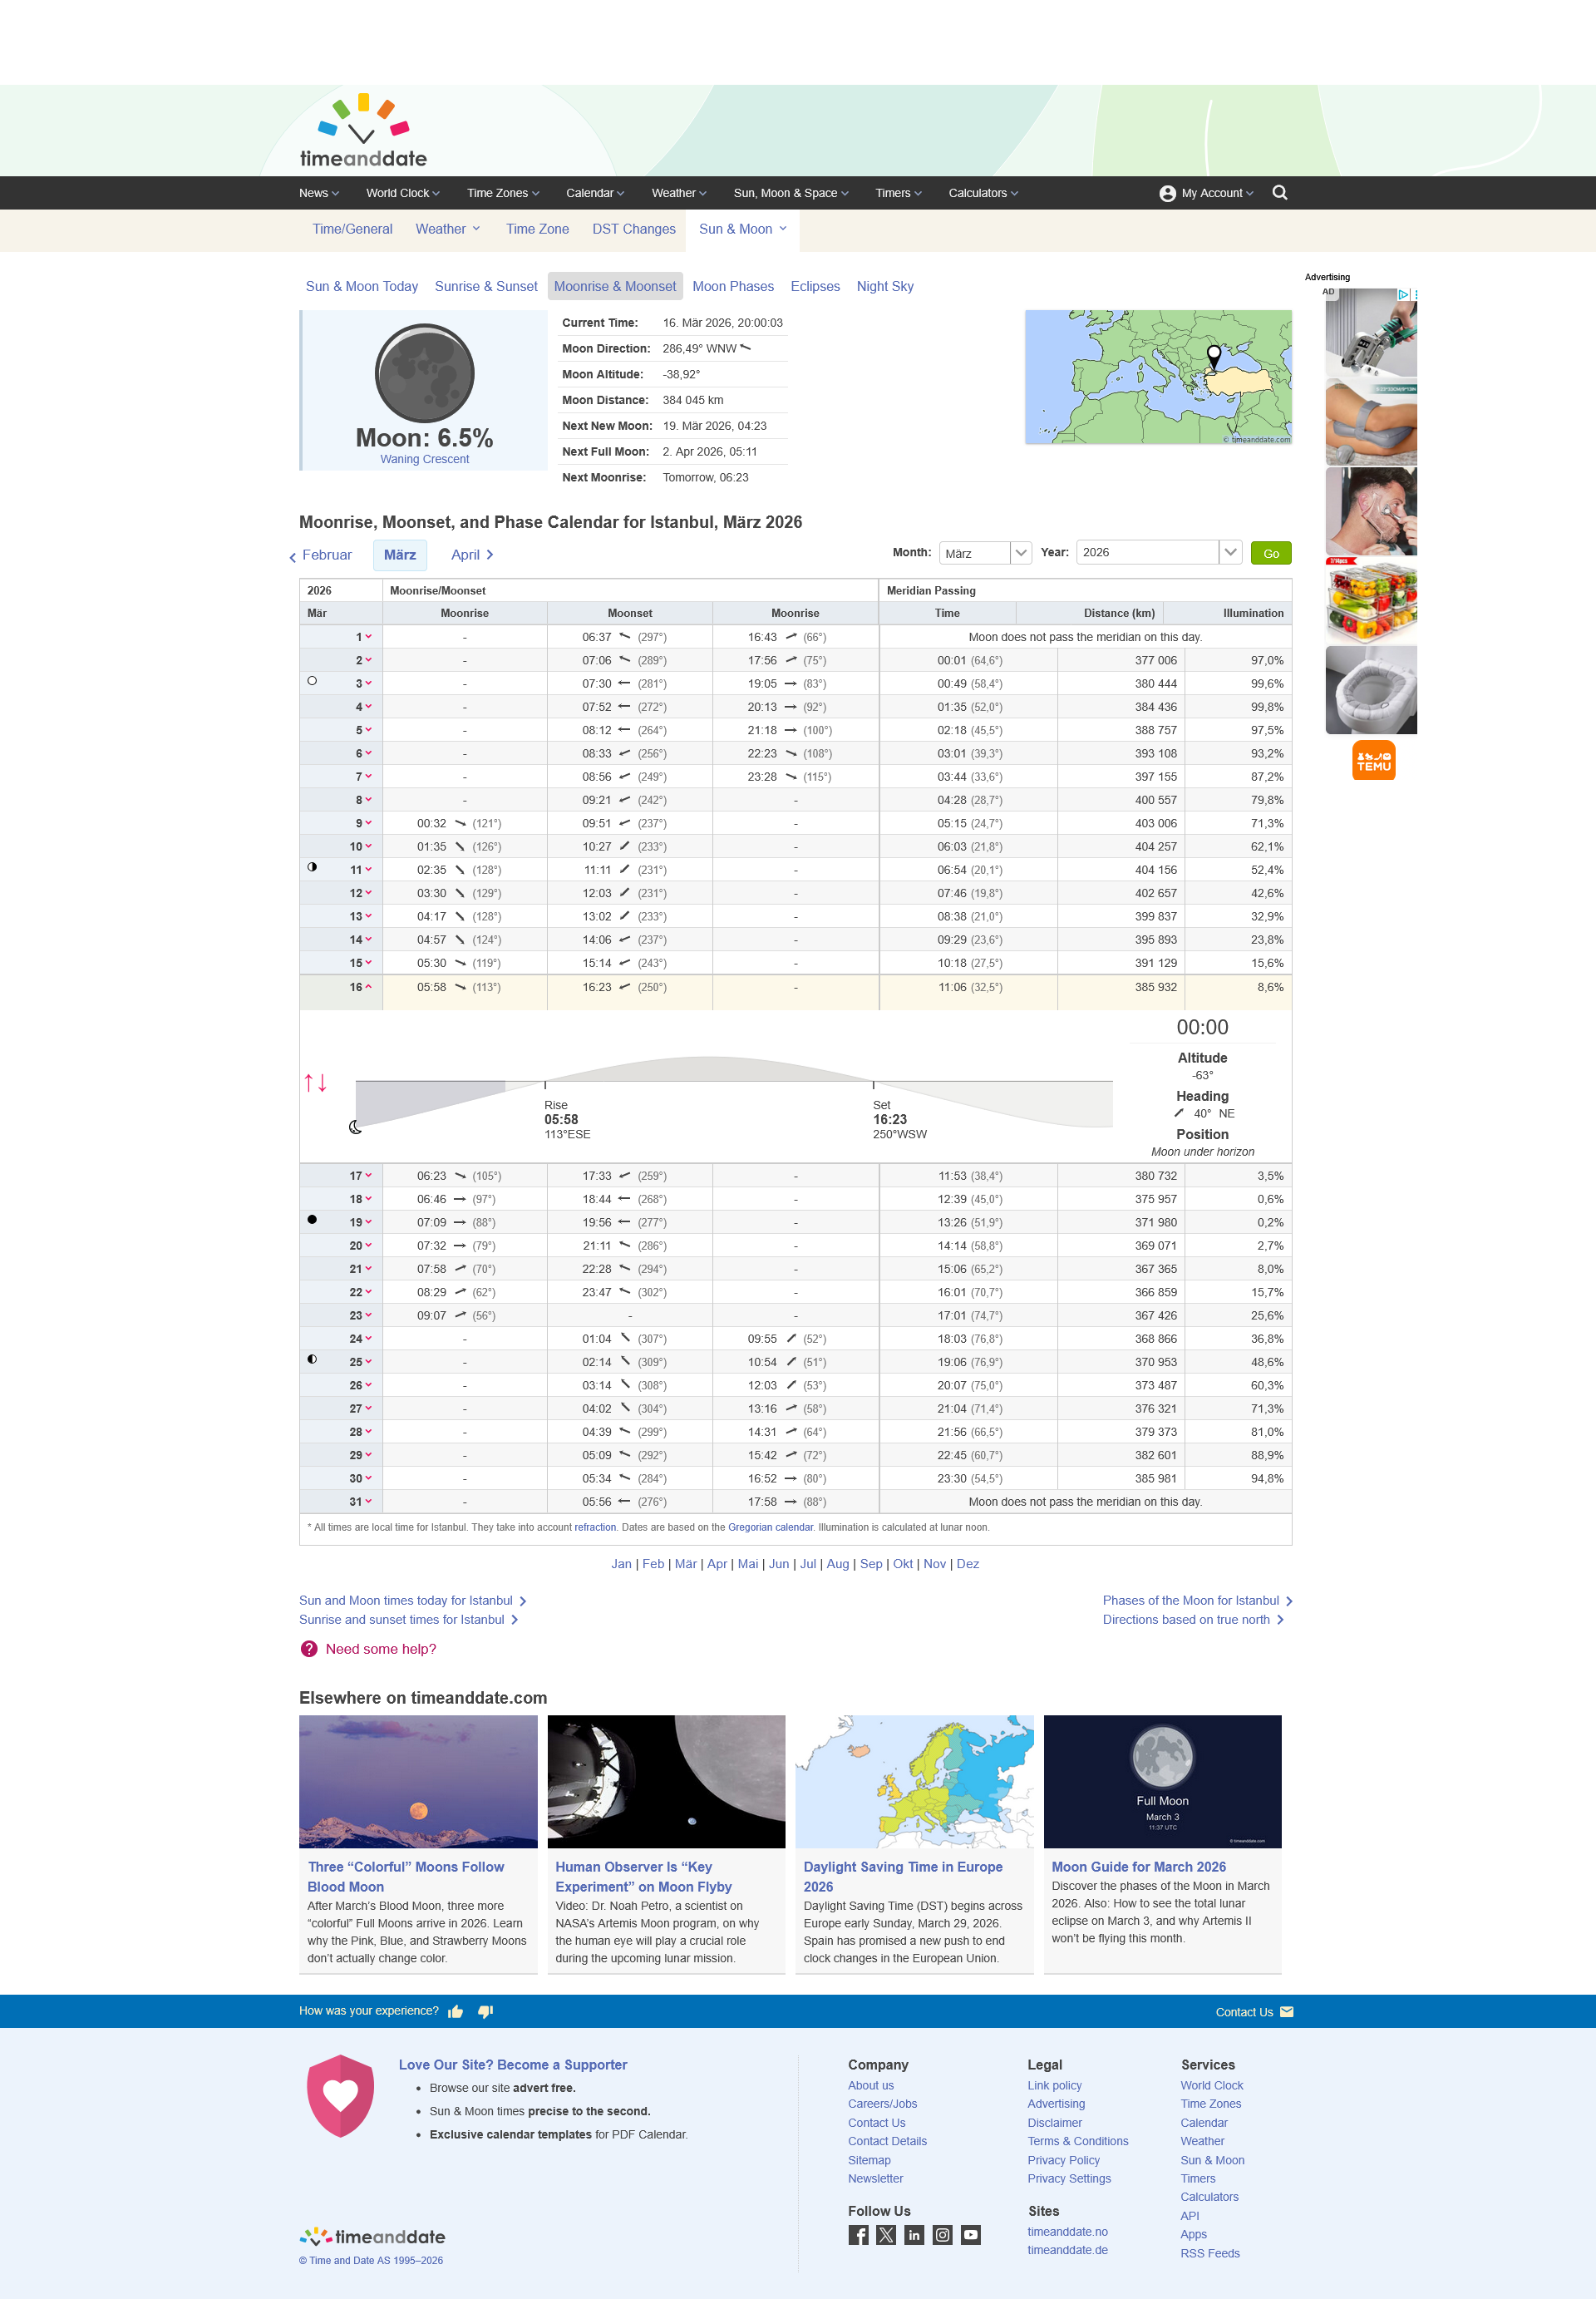1596x2299 pixels.
Task: Open the Year dropdown showing 2026
Action: pos(1158,552)
